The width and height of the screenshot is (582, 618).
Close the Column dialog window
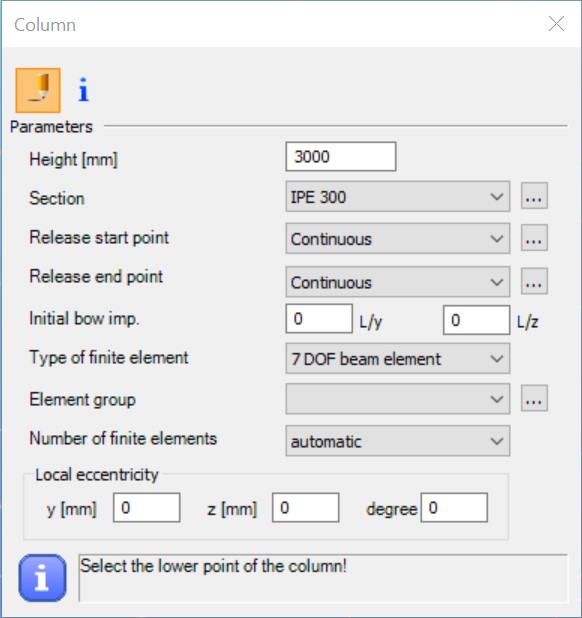pos(556,24)
